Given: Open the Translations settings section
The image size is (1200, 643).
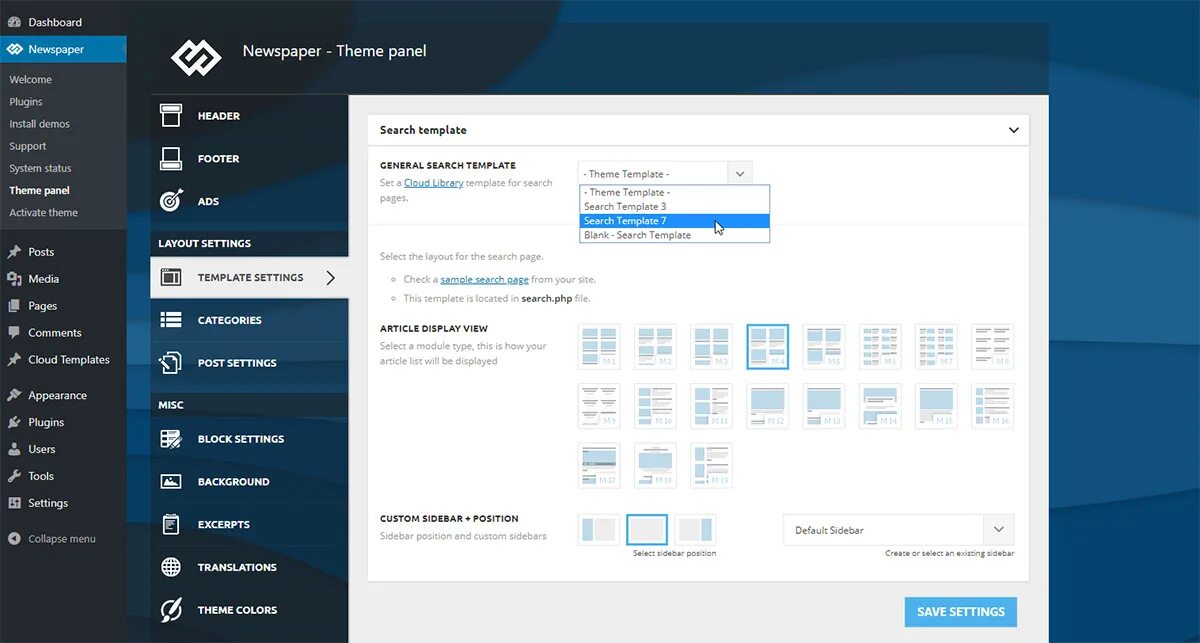Looking at the screenshot, I should point(249,567).
